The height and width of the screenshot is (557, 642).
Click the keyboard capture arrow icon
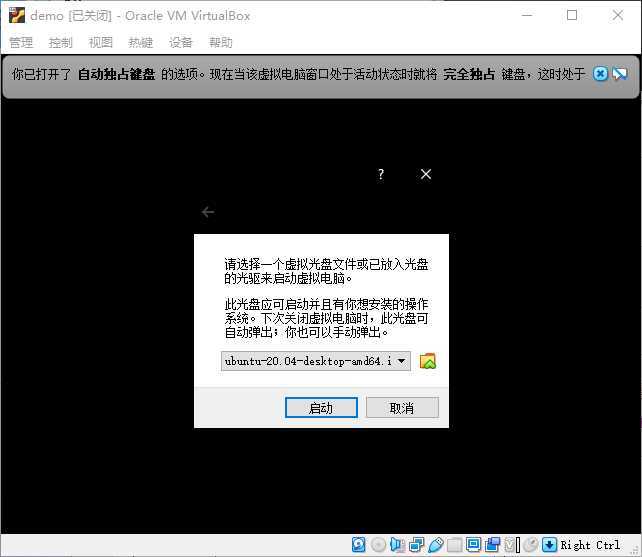[549, 545]
